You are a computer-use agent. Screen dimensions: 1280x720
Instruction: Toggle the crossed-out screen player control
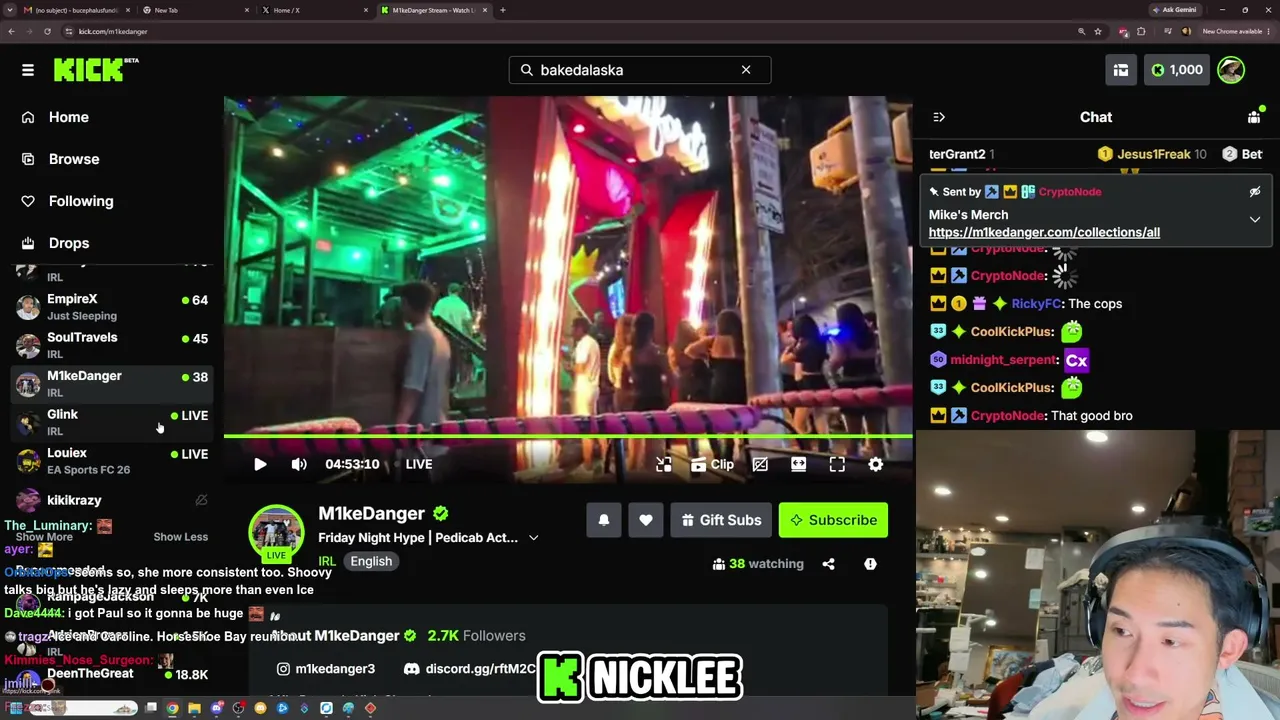tap(760, 464)
